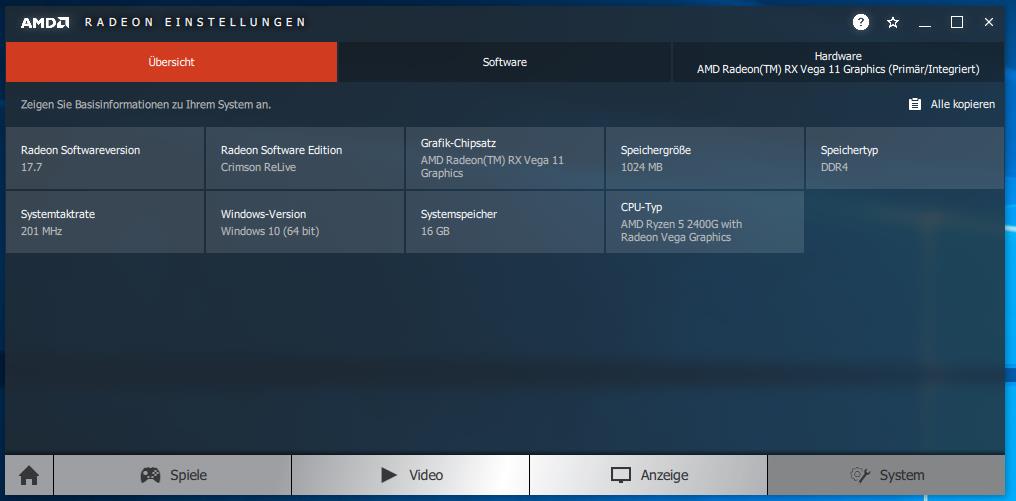Go to the home icon button
1016x501 pixels.
click(29, 475)
